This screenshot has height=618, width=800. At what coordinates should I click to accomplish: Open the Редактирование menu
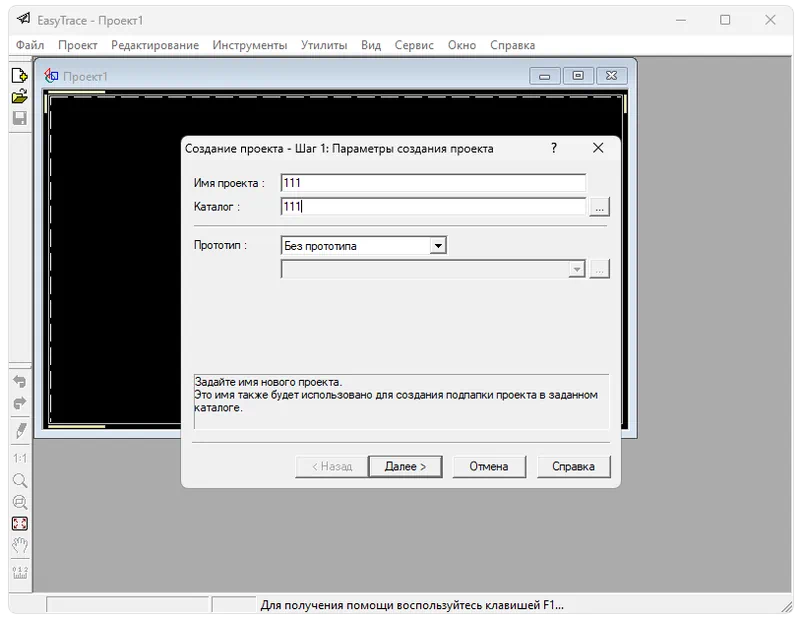tap(155, 45)
